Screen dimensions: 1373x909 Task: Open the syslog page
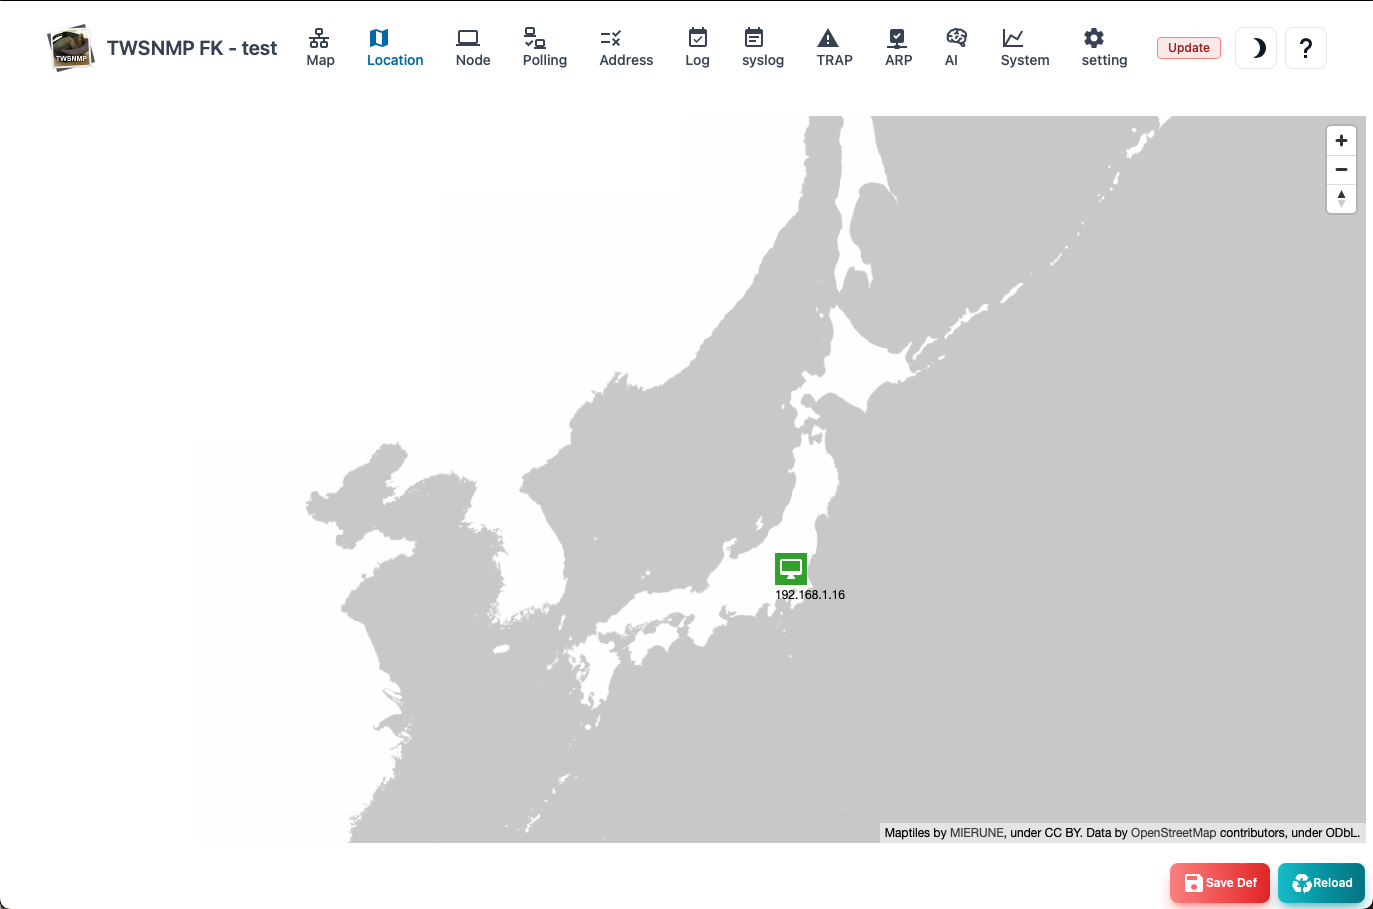click(x=762, y=48)
